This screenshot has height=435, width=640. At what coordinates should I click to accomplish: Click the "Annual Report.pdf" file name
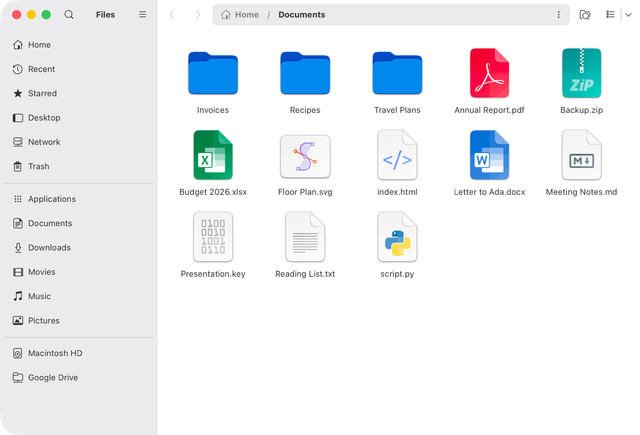pos(489,110)
